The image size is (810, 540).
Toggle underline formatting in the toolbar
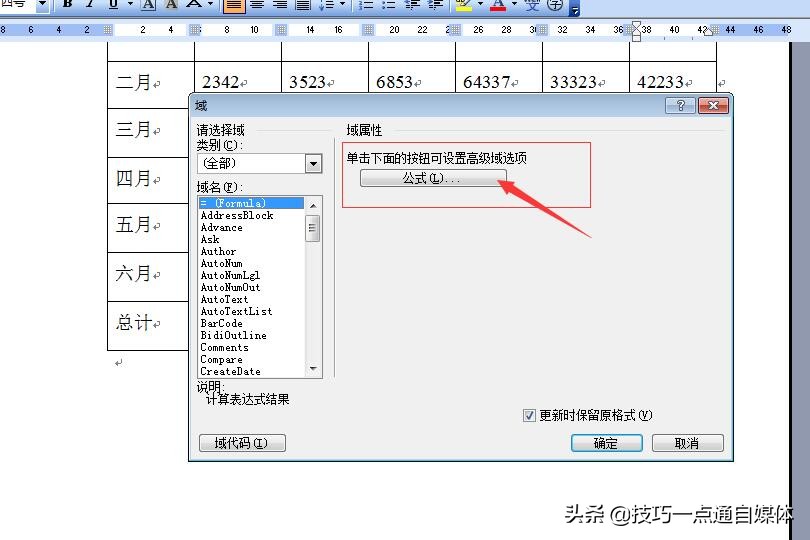pos(113,4)
